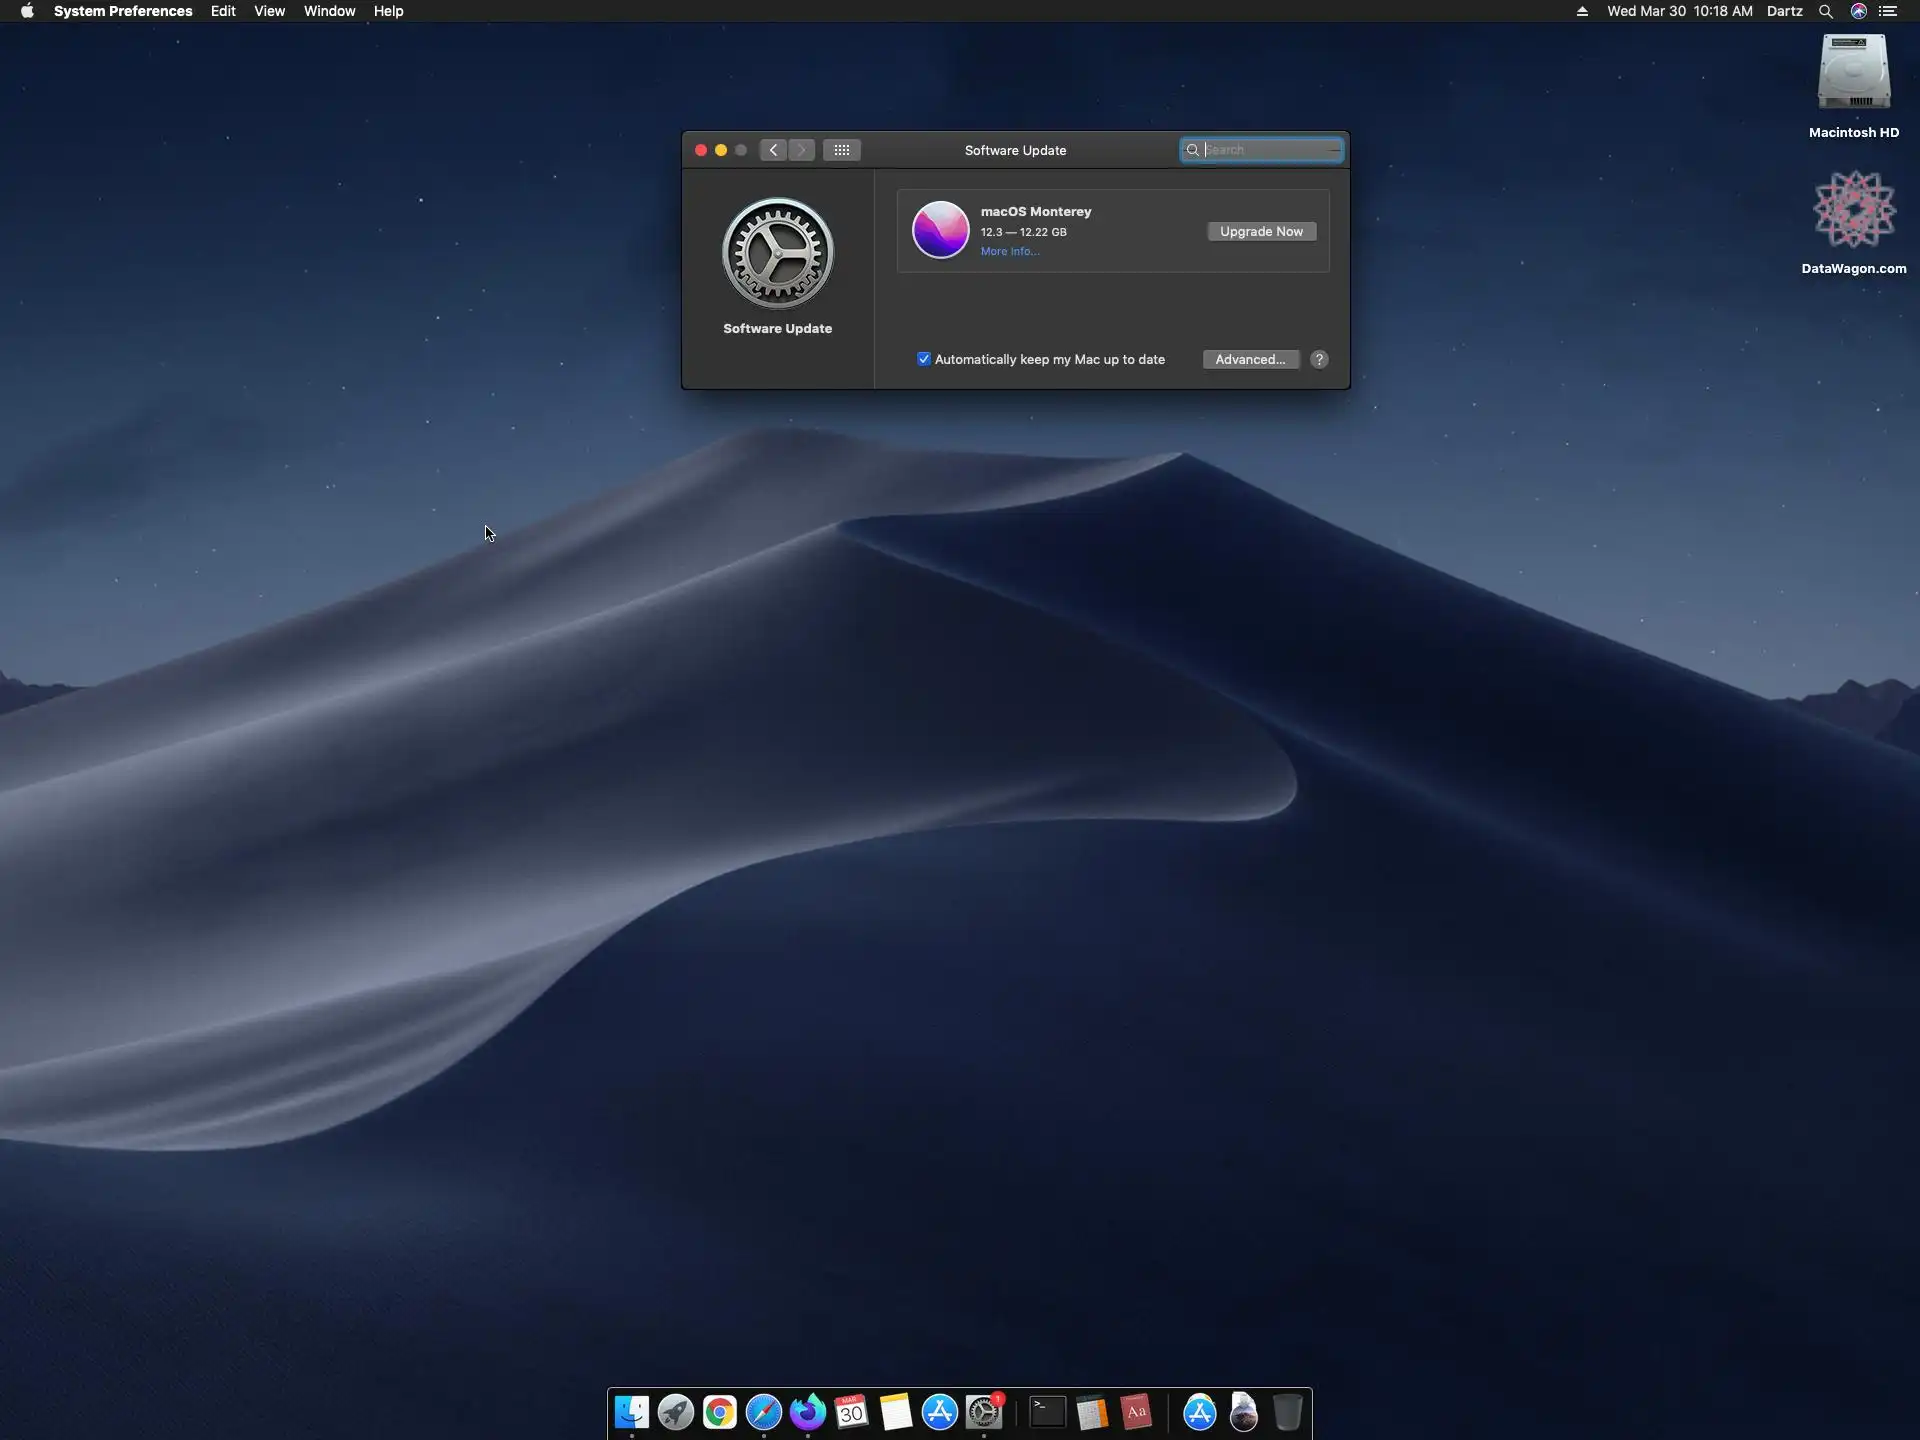Image resolution: width=1920 pixels, height=1440 pixels.
Task: Open Google Chrome from the Dock
Action: [719, 1412]
